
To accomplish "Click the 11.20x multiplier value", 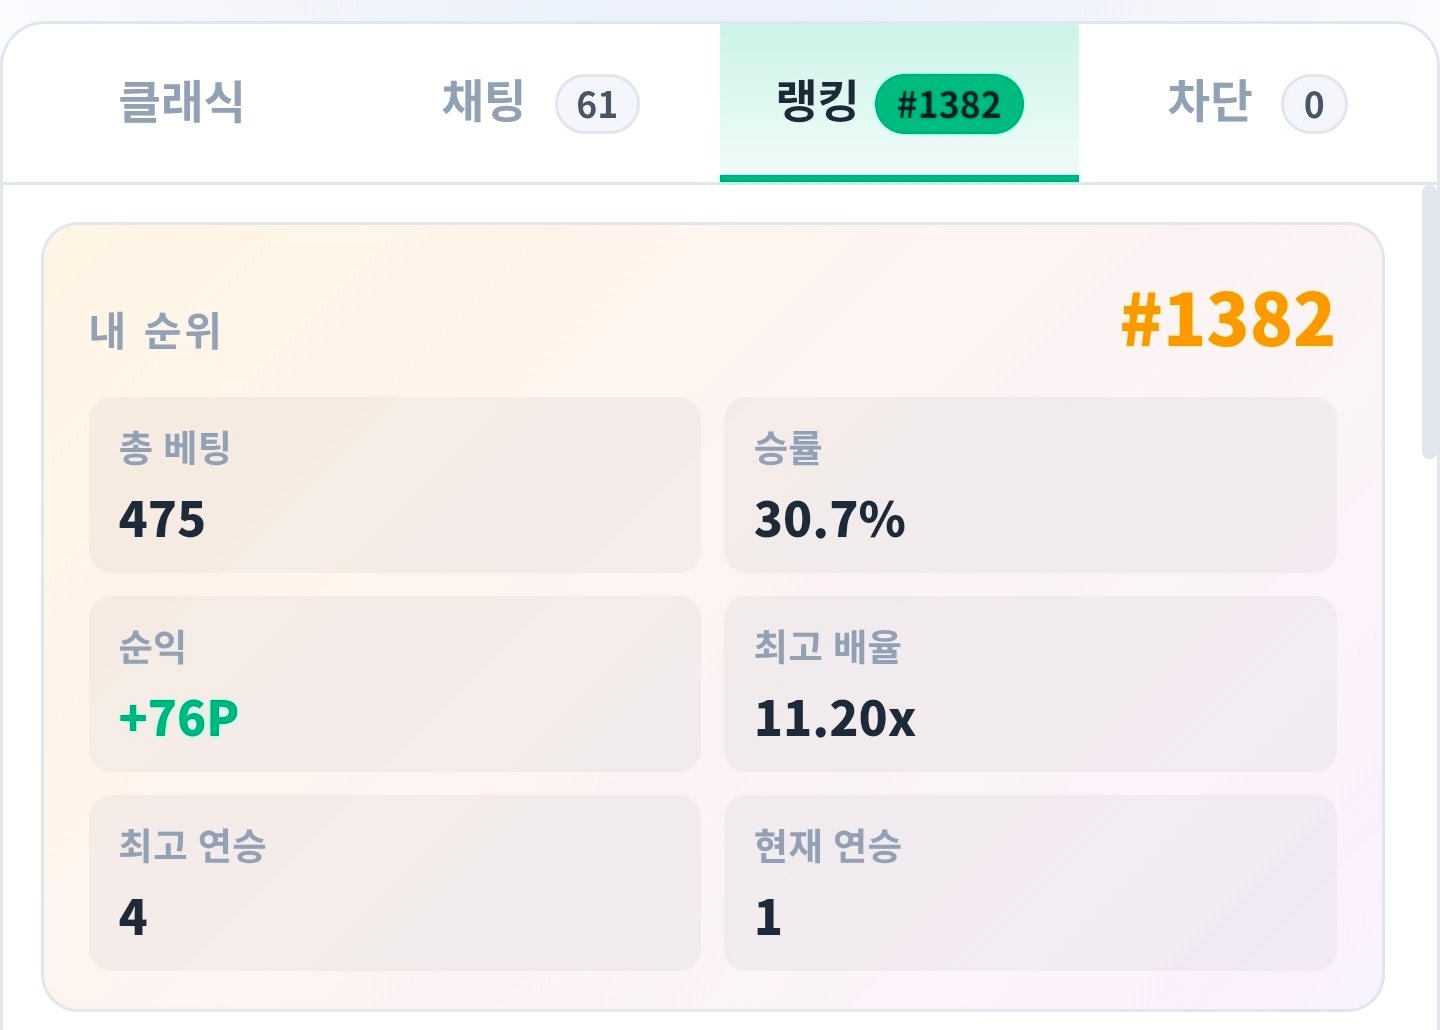I will coord(835,718).
